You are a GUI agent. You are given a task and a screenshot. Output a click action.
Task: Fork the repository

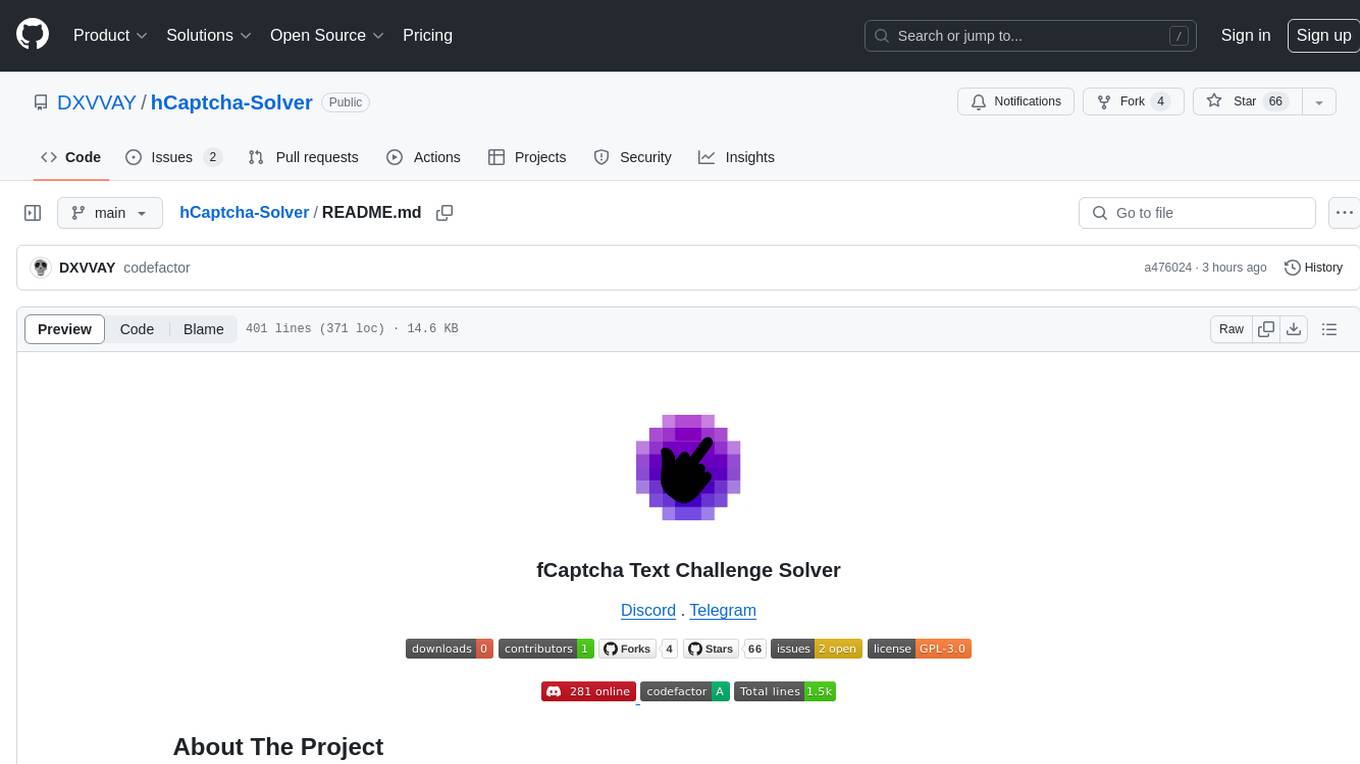[1134, 102]
